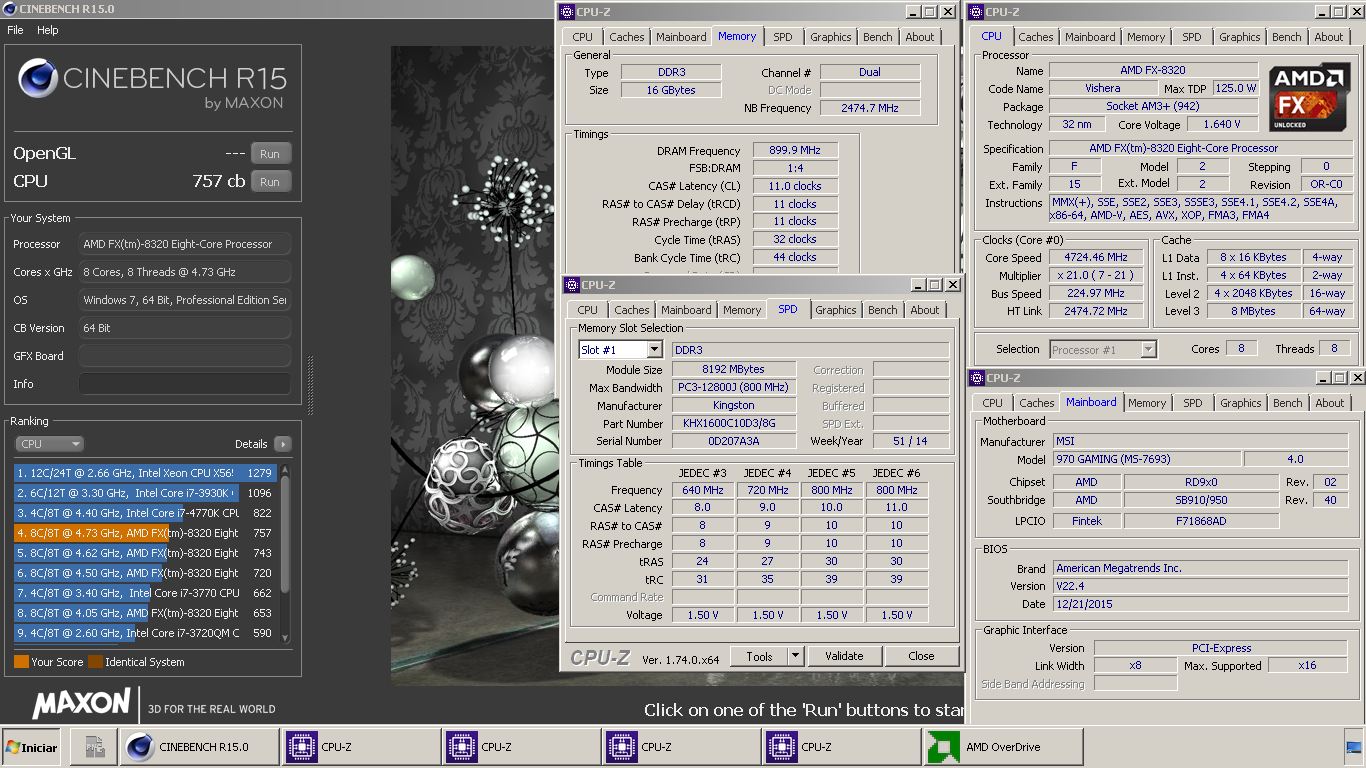
Task: Click the BIOS Version V22.4 value
Action: tap(1200, 586)
